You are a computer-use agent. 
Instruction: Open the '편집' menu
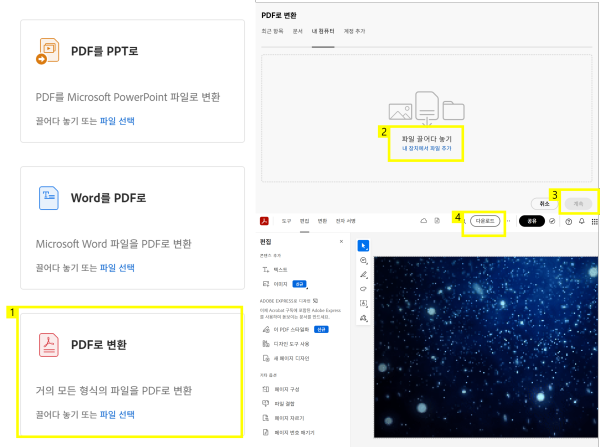point(305,221)
